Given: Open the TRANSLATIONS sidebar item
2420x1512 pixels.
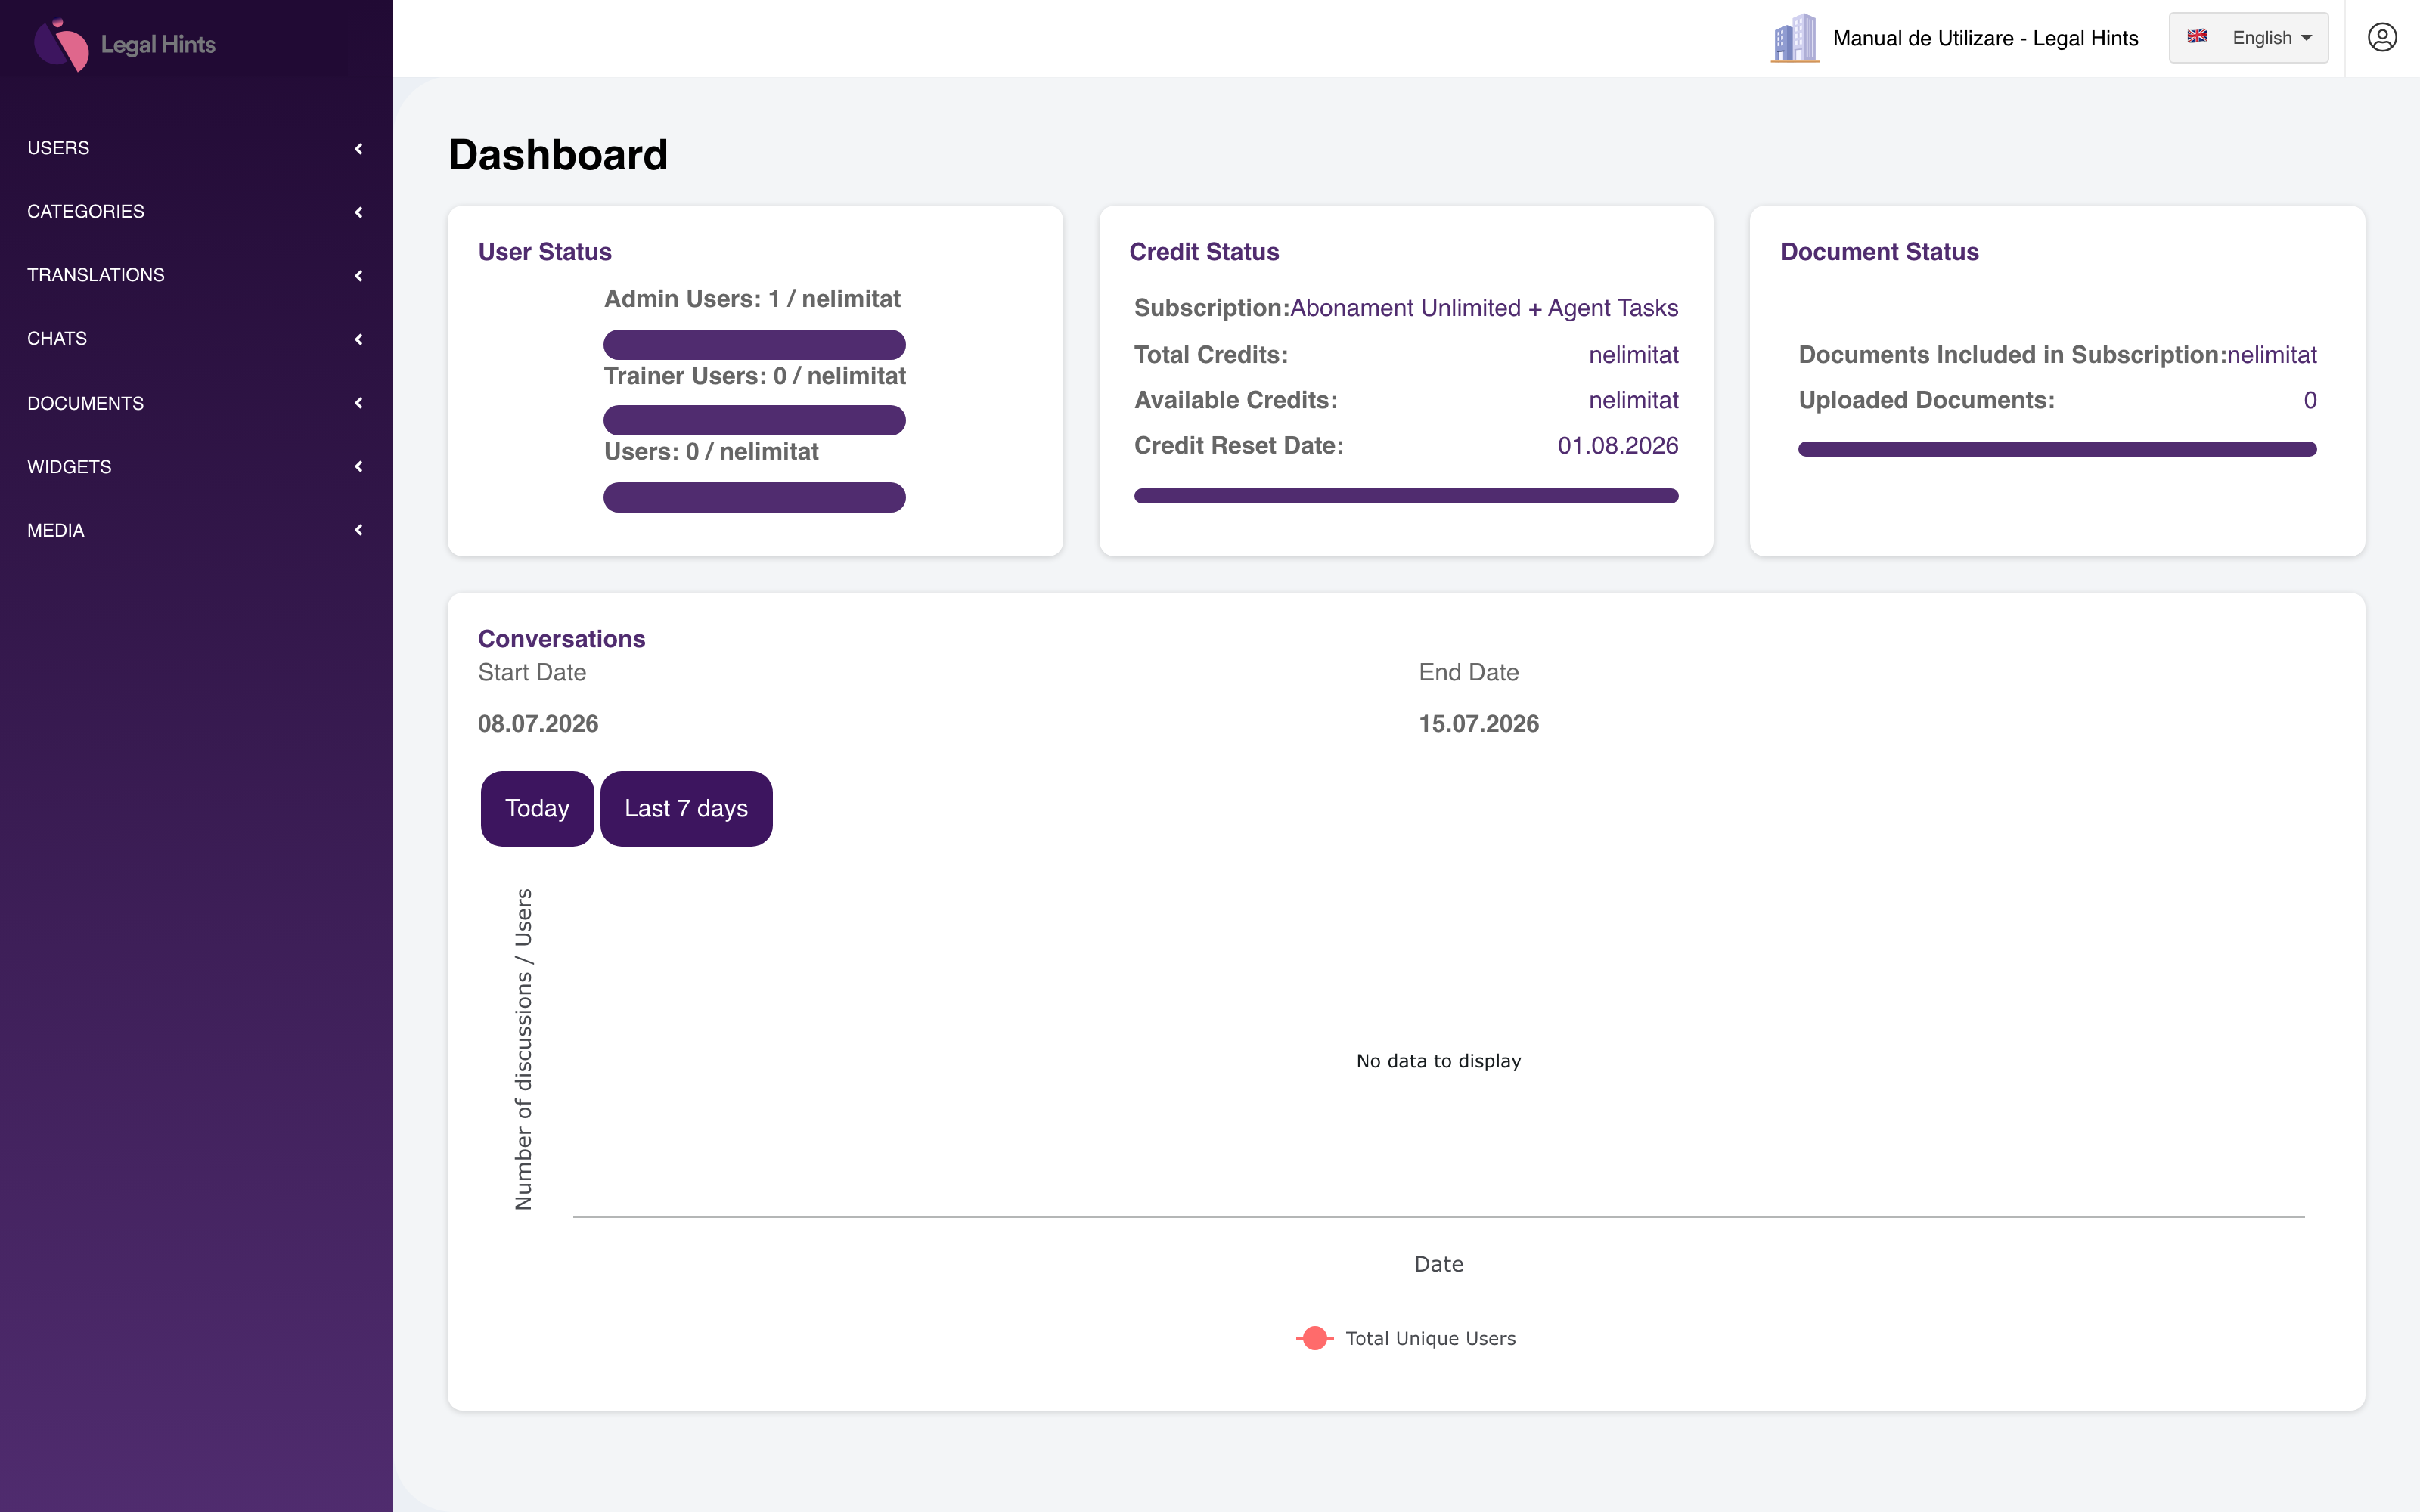Looking at the screenshot, I should [x=196, y=275].
